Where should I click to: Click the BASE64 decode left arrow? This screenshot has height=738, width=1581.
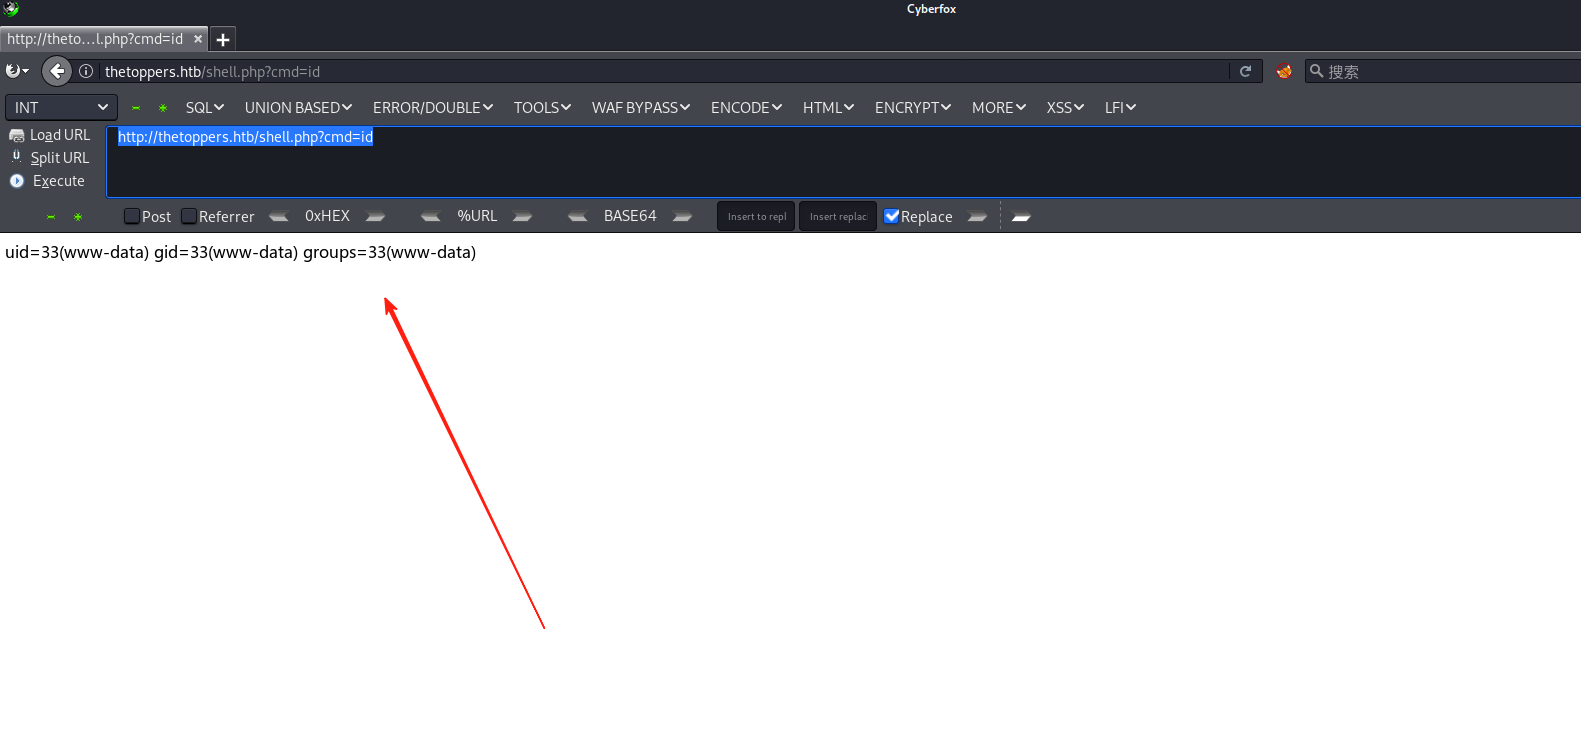click(x=577, y=217)
